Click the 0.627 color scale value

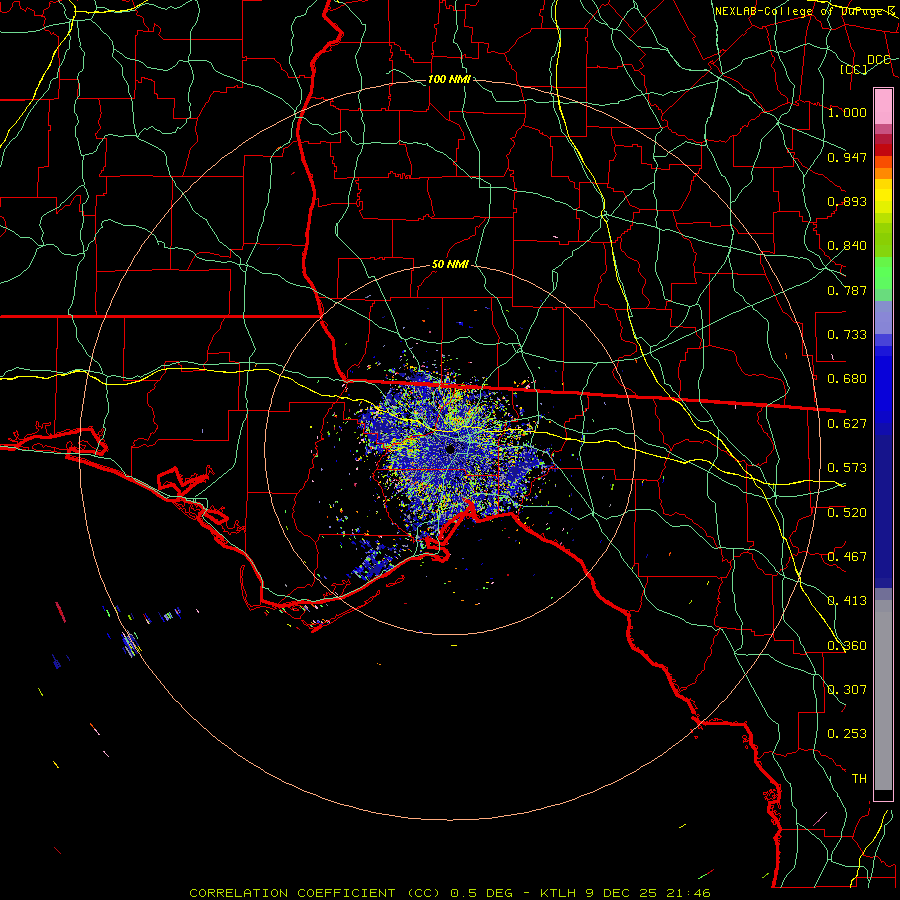click(x=847, y=424)
